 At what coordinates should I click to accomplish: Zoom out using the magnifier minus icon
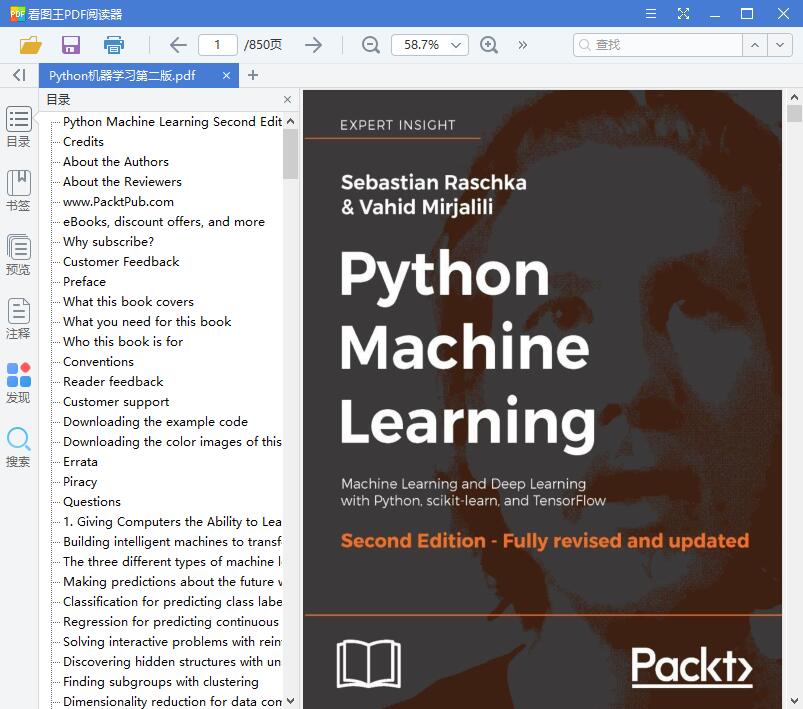click(x=370, y=44)
